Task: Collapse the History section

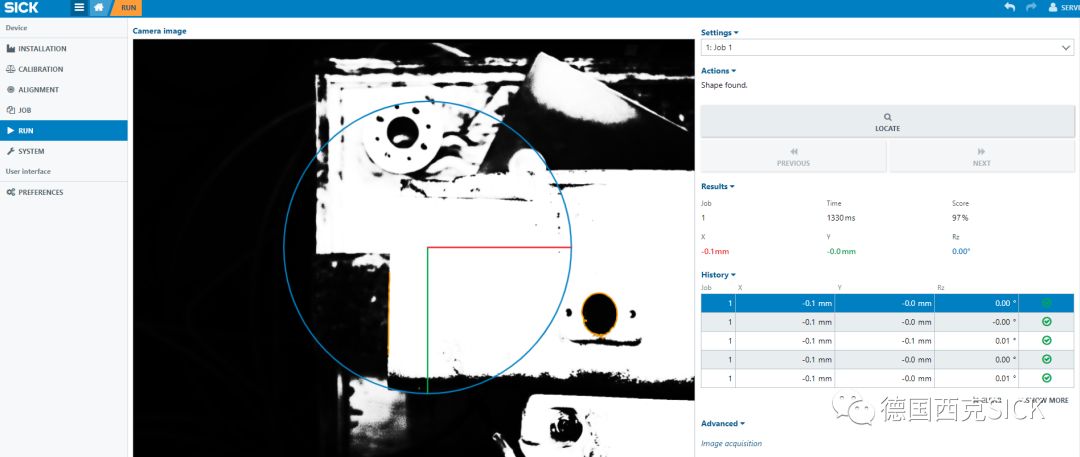Action: pyautogui.click(x=718, y=275)
